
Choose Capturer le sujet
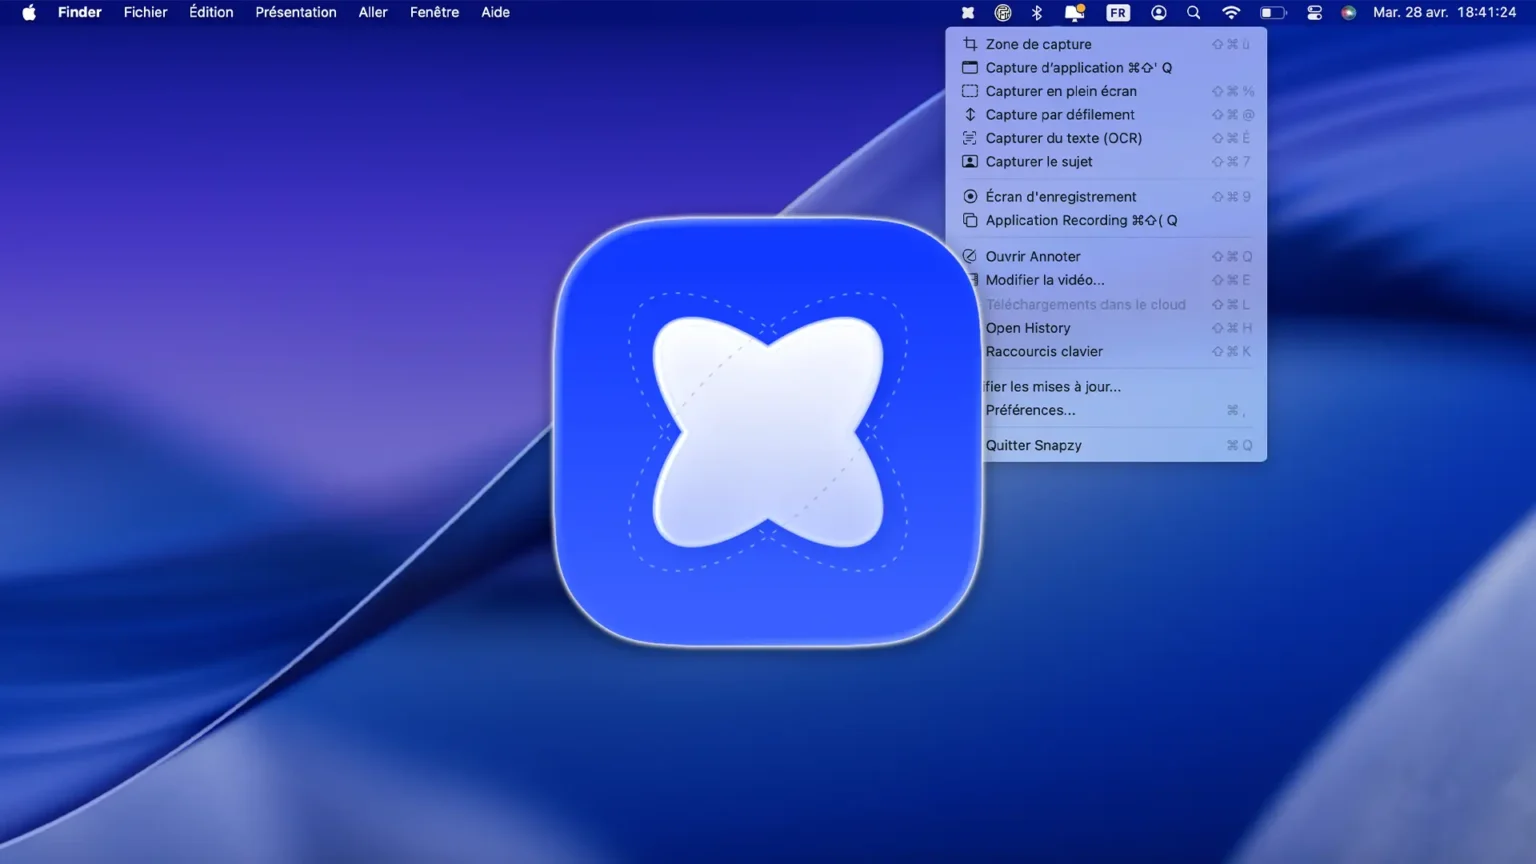pyautogui.click(x=1106, y=162)
